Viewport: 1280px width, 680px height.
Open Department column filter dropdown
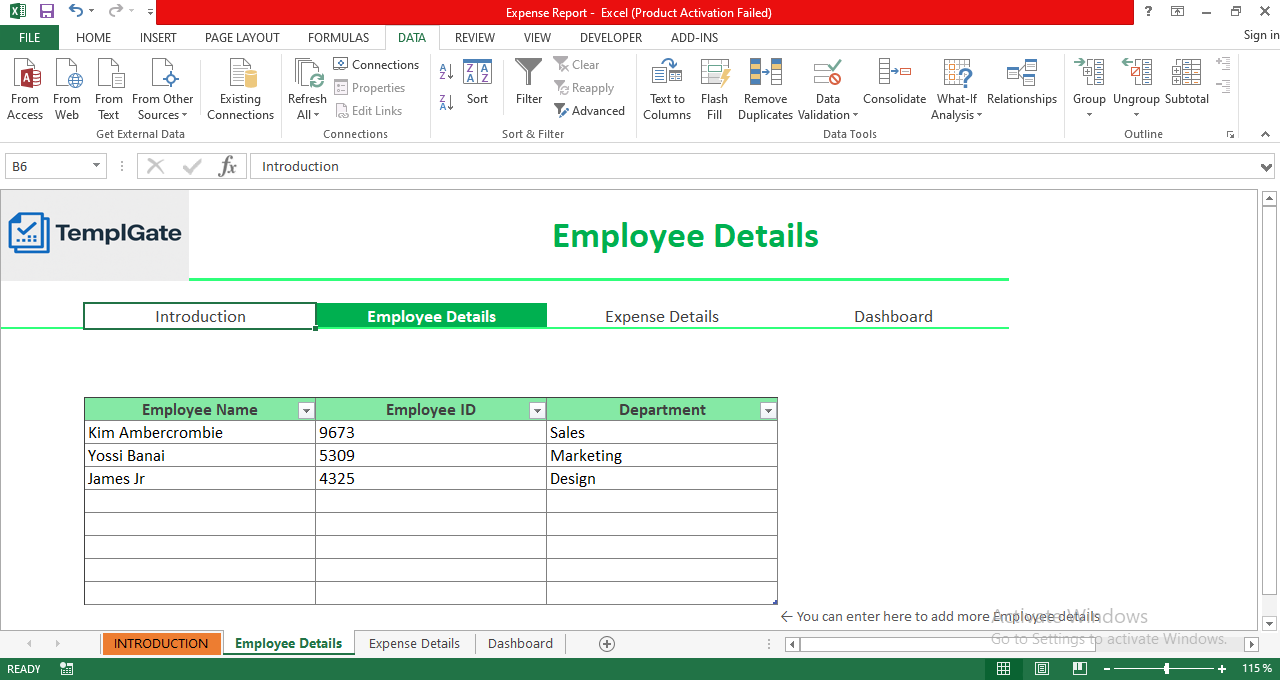coord(768,410)
